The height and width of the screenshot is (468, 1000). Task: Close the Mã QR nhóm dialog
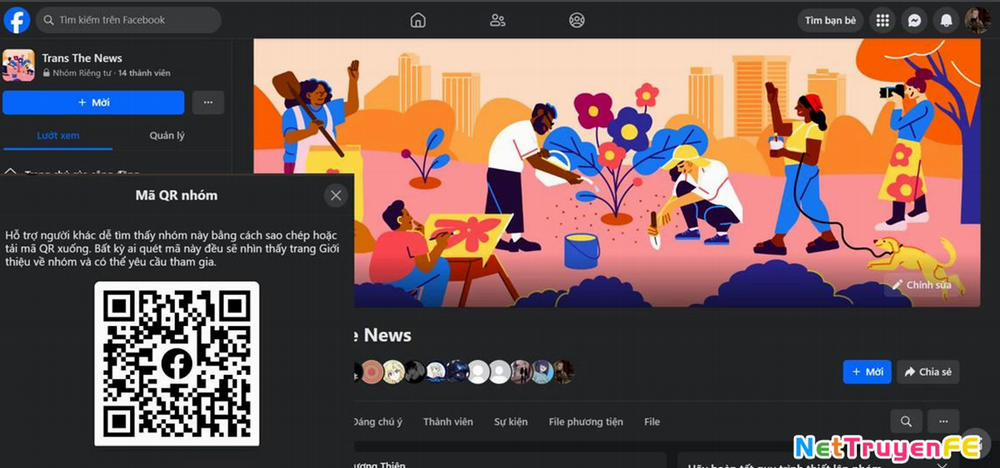[x=336, y=196]
